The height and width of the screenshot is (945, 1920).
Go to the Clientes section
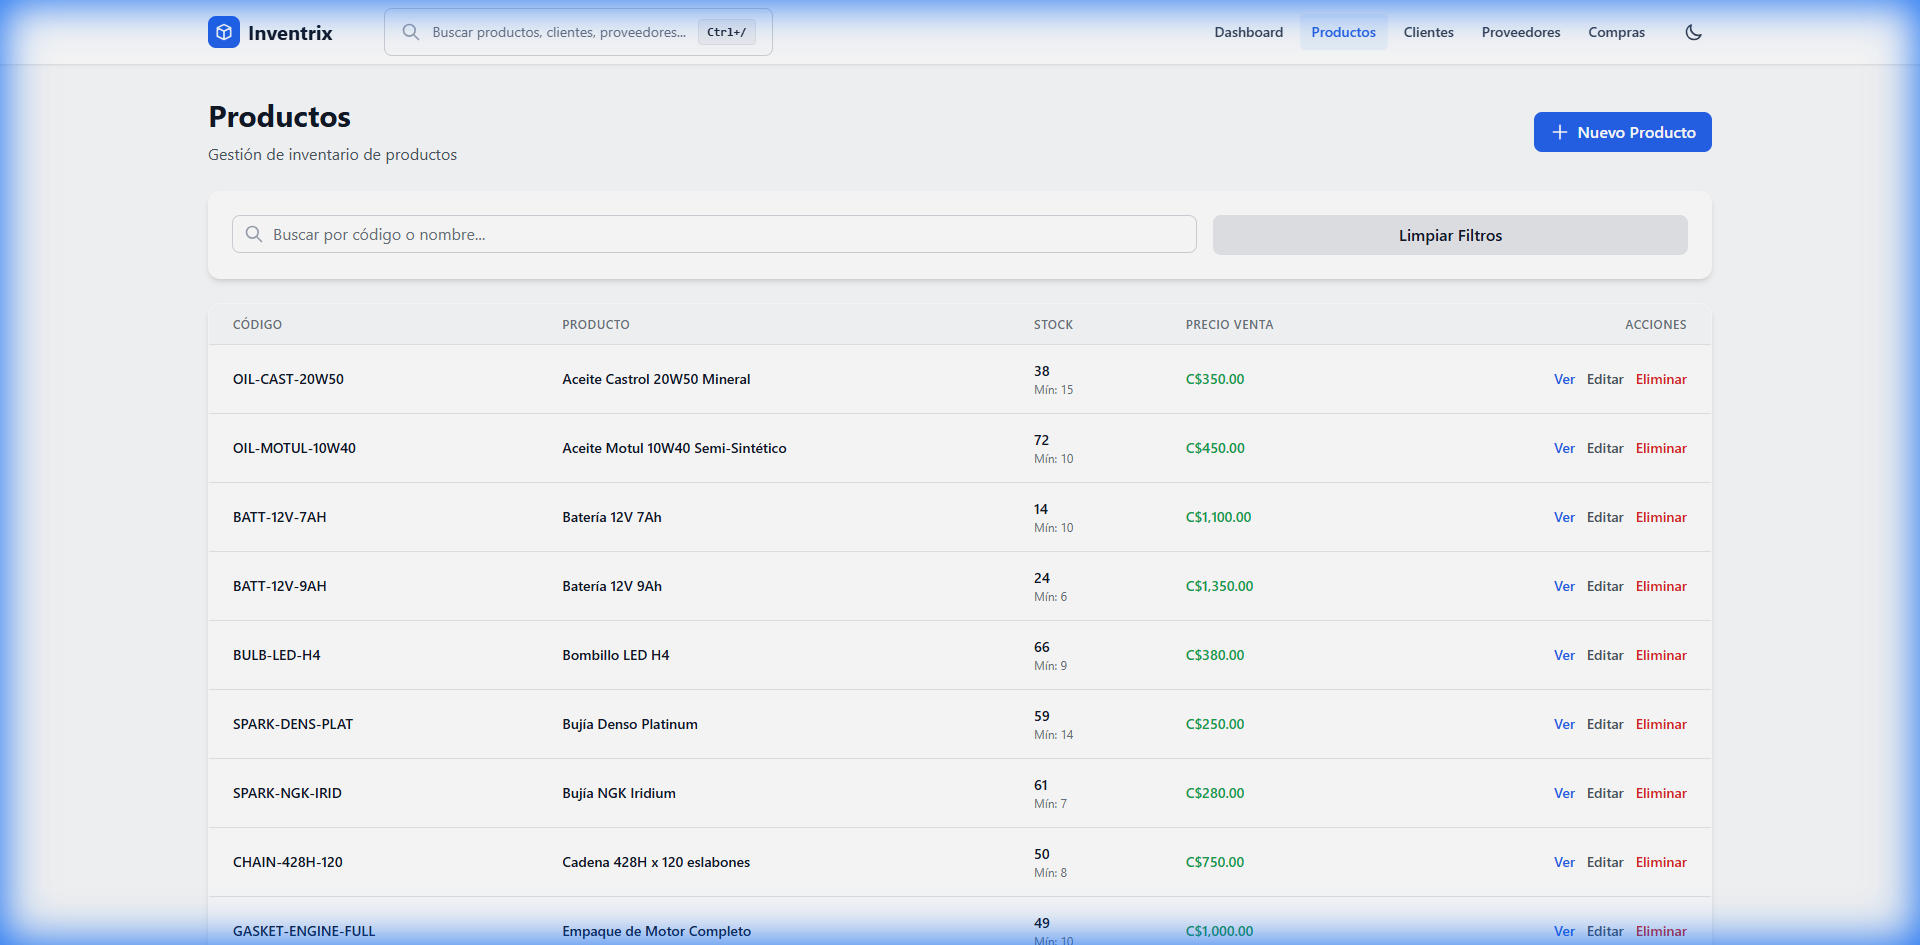[x=1428, y=32]
